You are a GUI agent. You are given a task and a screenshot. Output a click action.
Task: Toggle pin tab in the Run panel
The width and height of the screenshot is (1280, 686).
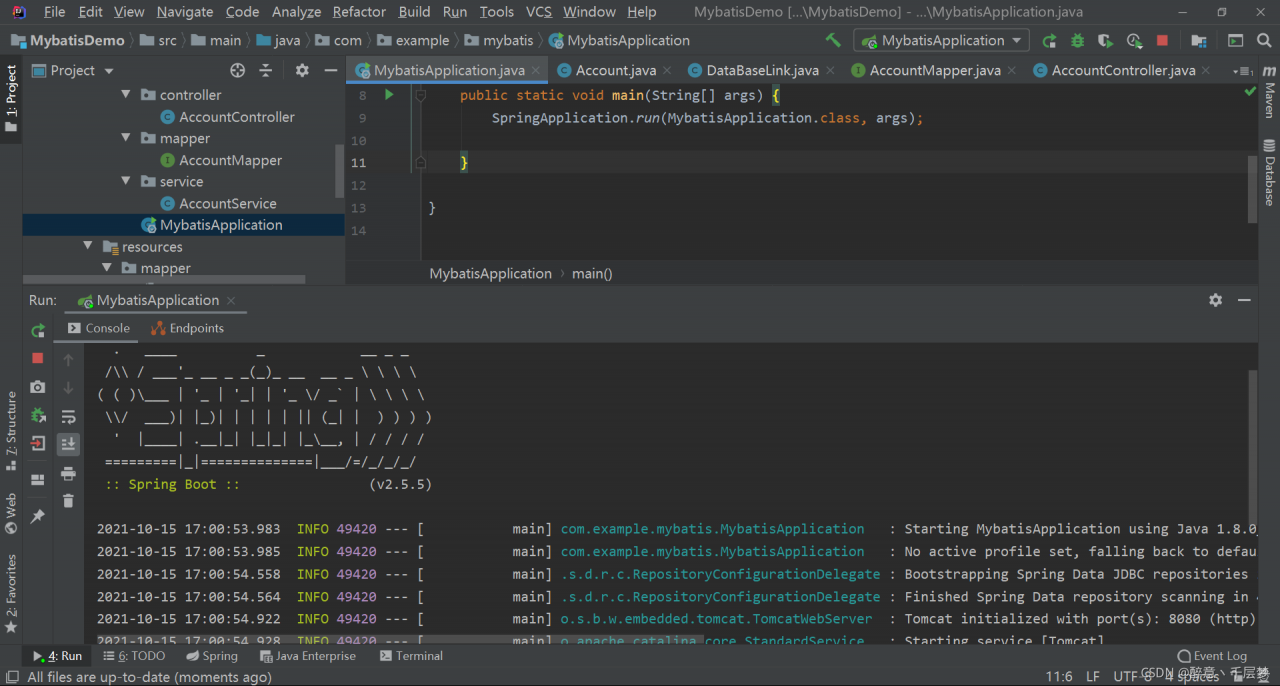point(38,516)
